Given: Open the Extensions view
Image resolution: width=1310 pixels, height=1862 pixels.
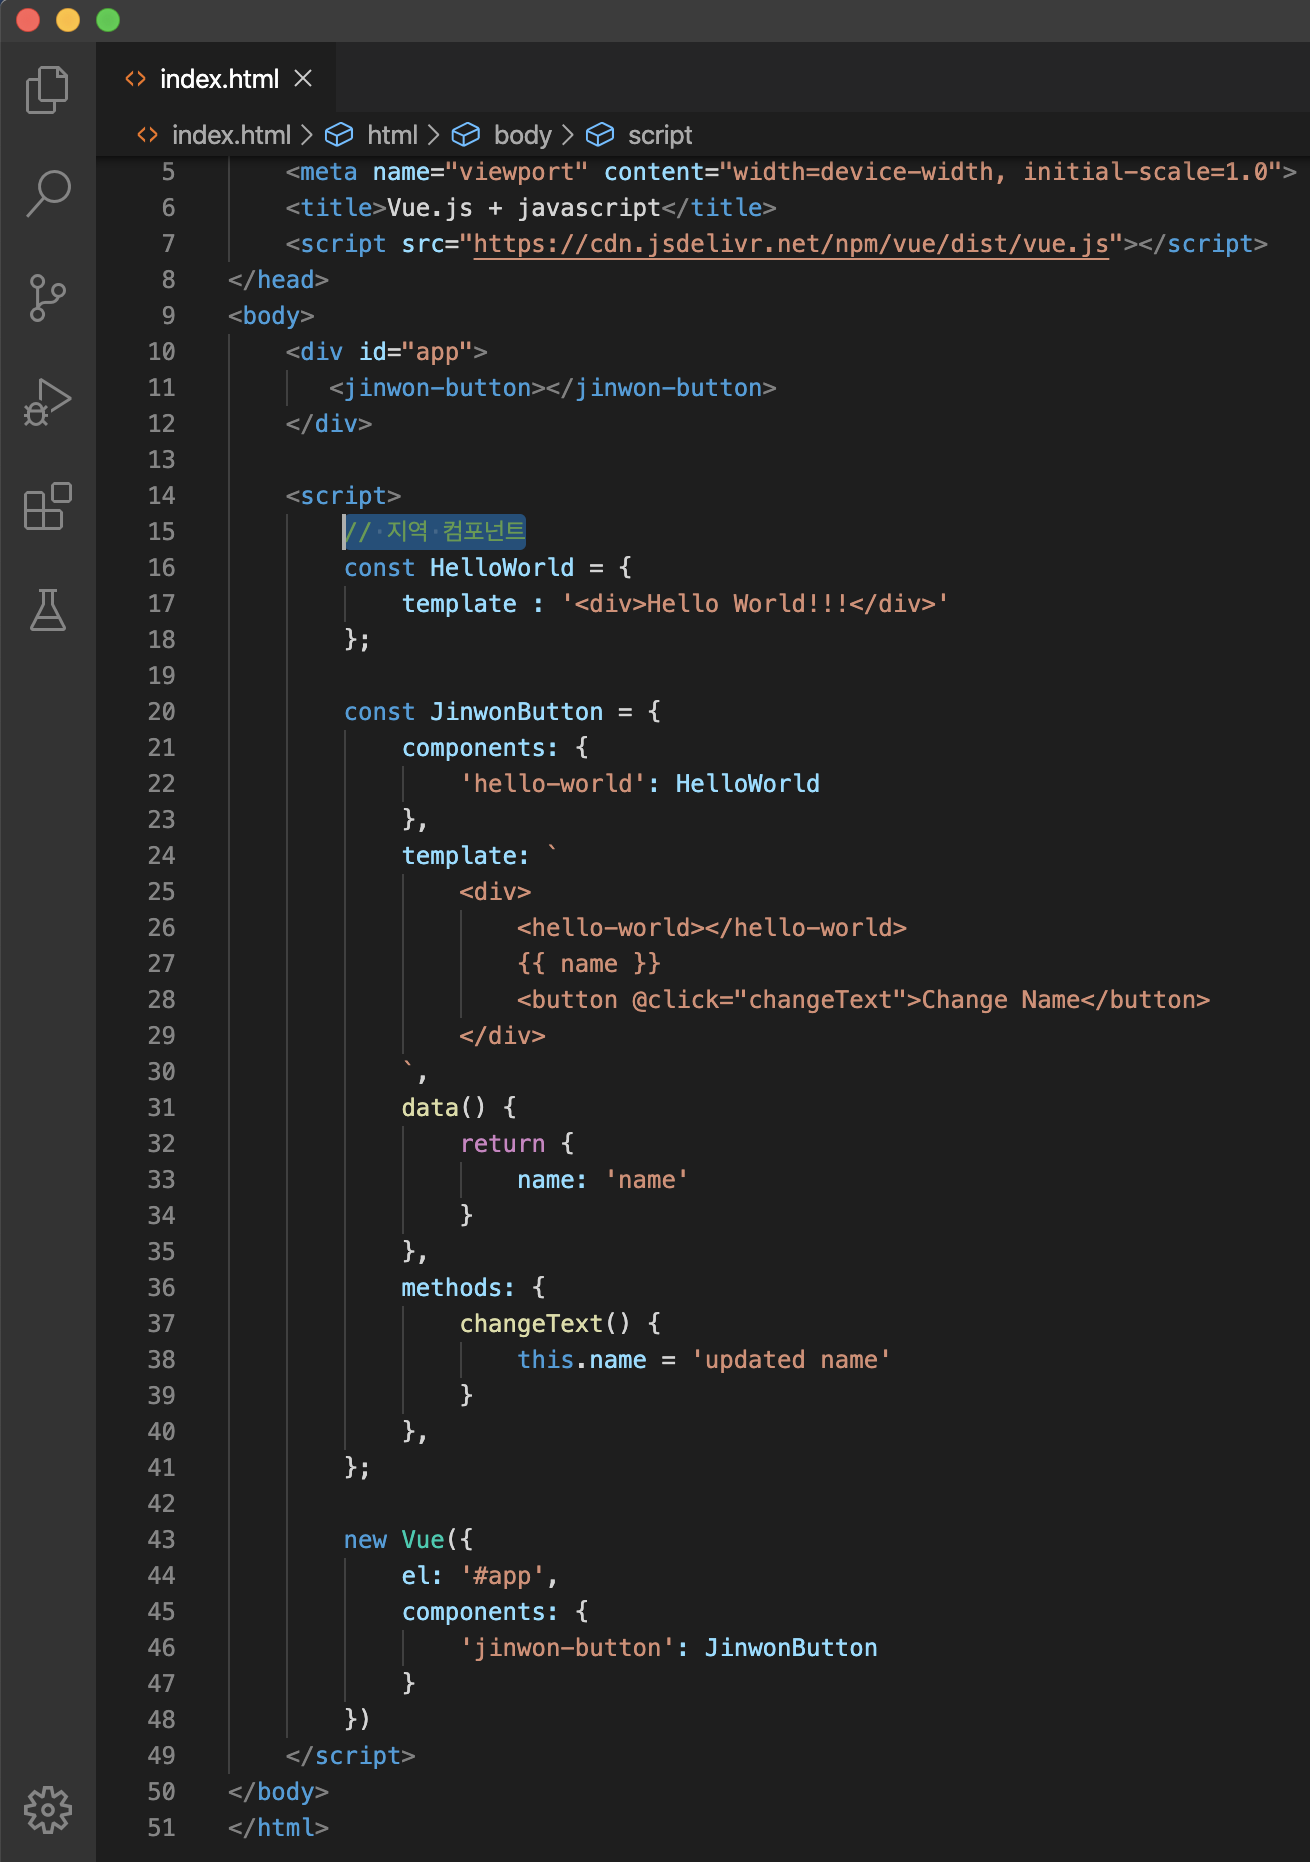Looking at the screenshot, I should click(47, 506).
